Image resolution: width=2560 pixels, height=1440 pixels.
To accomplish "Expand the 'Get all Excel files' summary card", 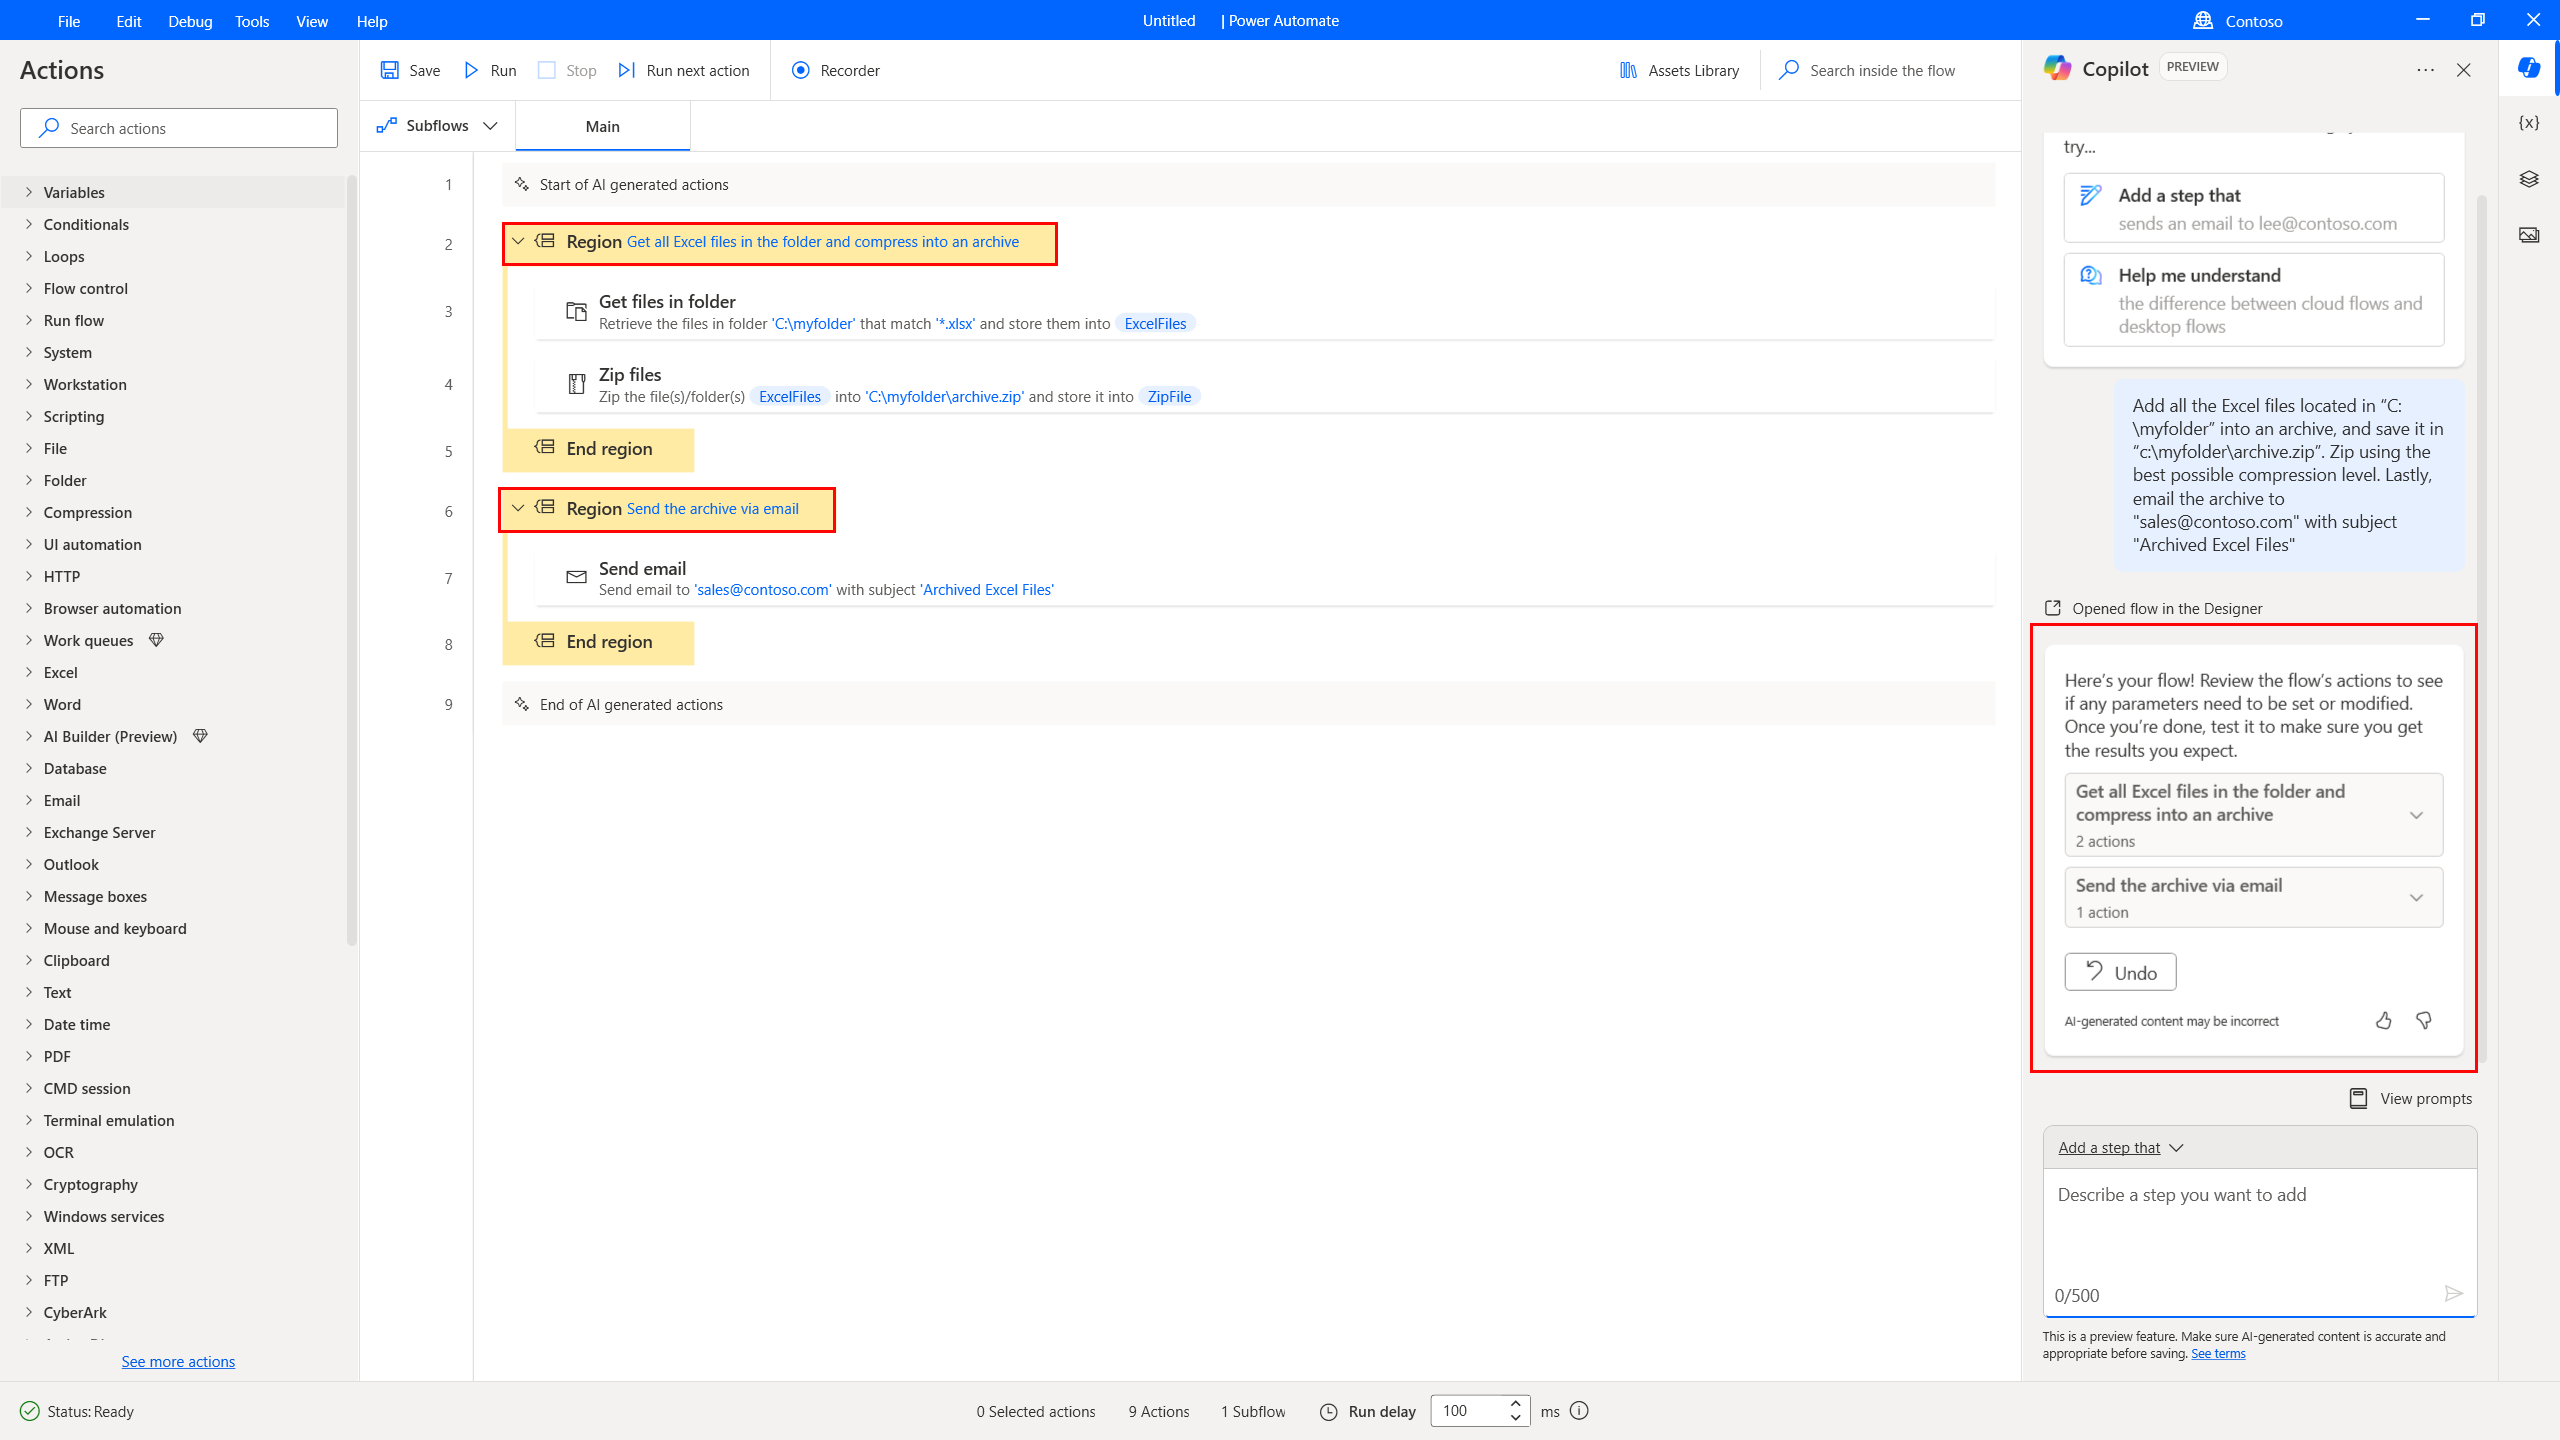I will click(2416, 814).
